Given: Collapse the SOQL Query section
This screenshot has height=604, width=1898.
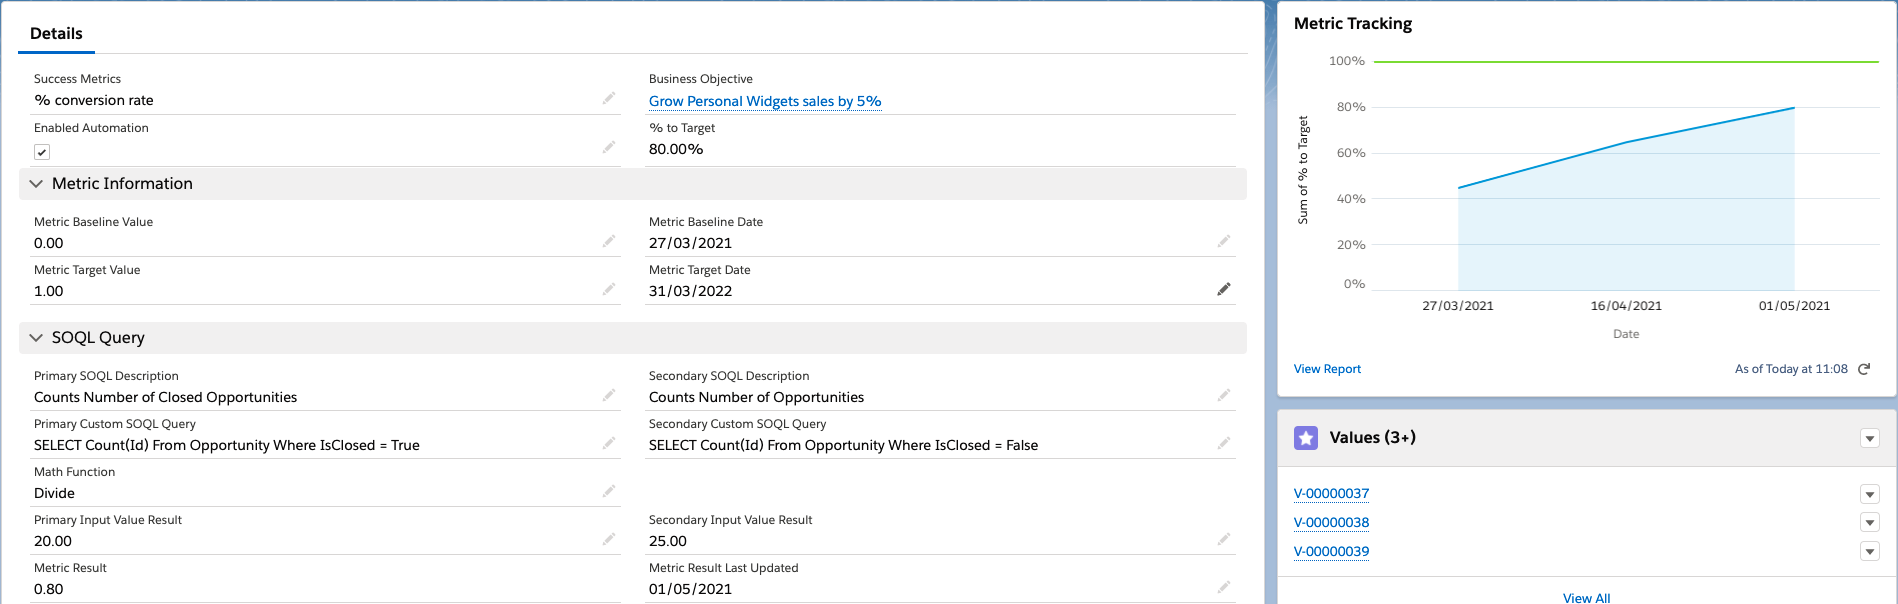Looking at the screenshot, I should [x=37, y=337].
